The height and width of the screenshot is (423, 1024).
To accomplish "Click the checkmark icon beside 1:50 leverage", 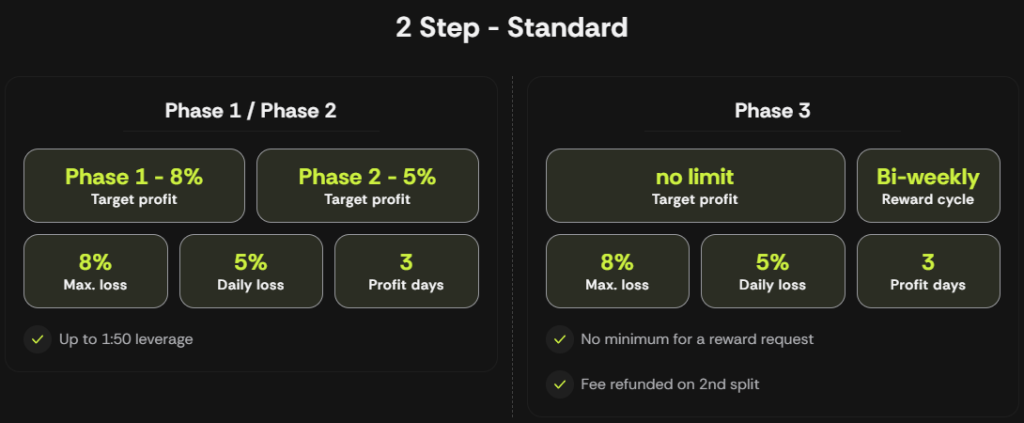I will 37,339.
